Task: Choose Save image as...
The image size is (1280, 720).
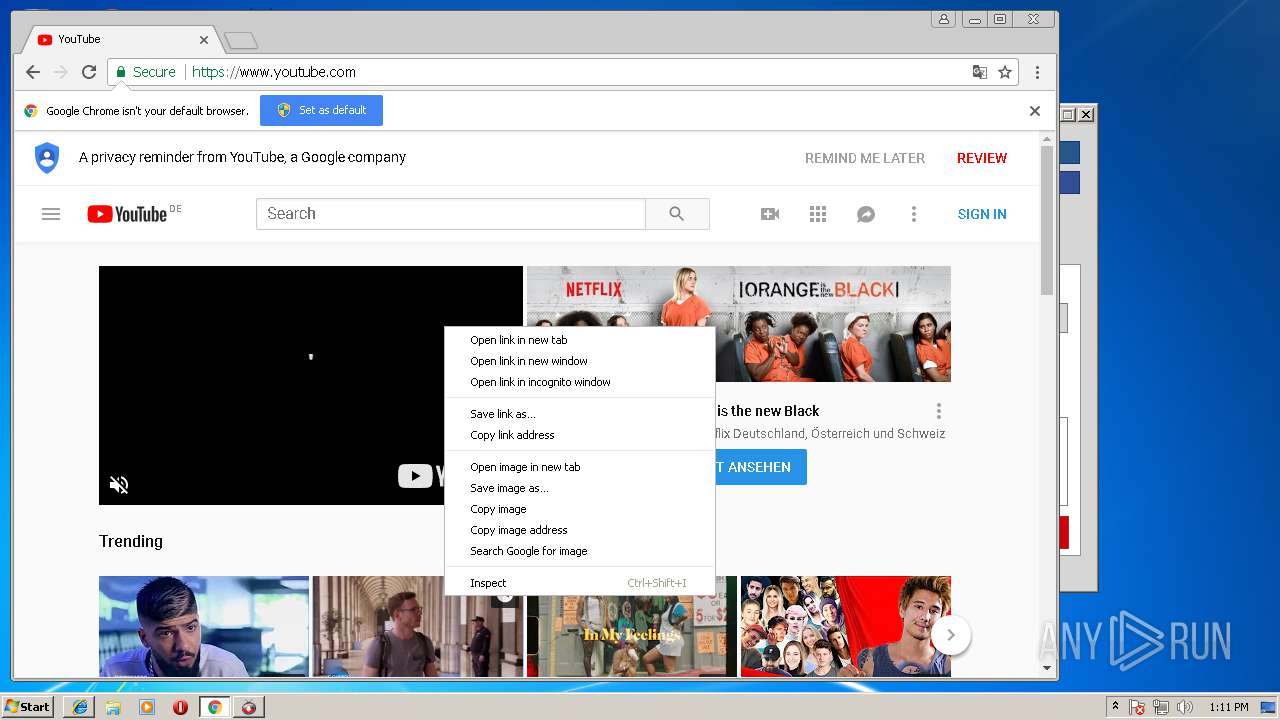Action: [580, 488]
